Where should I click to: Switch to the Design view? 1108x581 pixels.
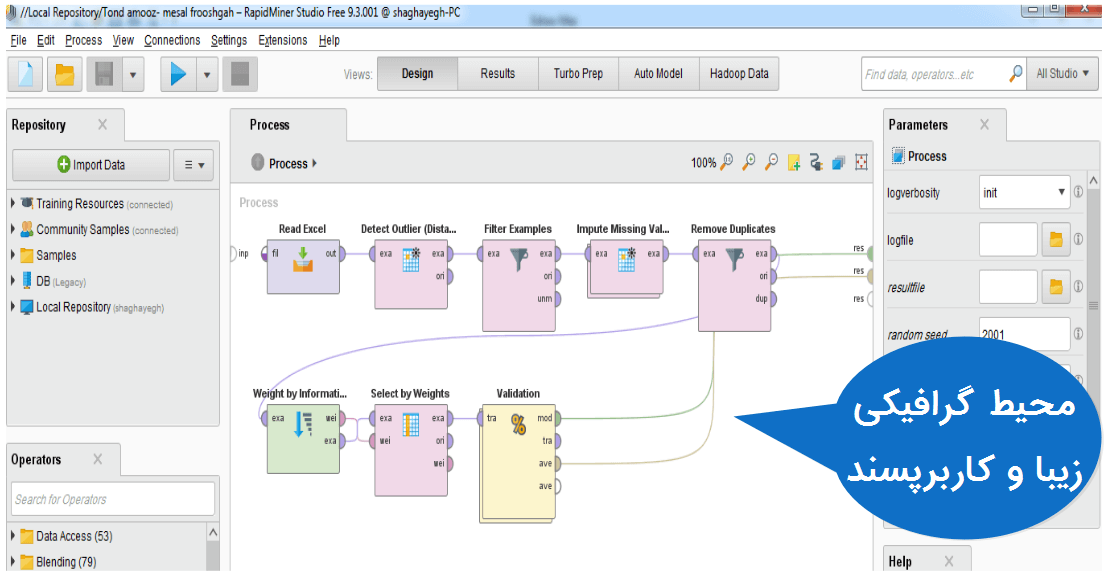click(x=418, y=74)
